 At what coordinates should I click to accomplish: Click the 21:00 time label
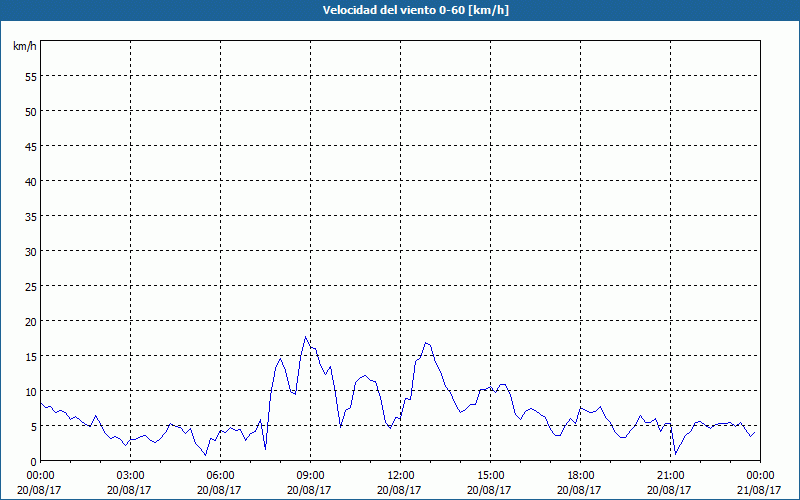click(670, 476)
